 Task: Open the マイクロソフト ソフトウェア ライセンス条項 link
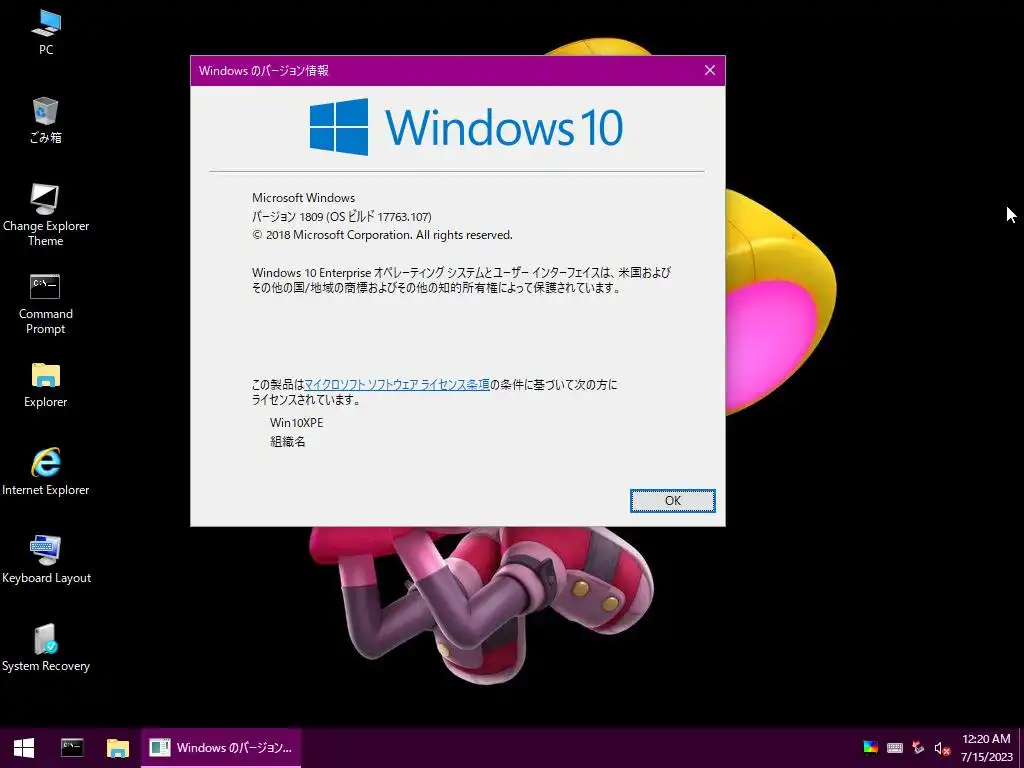click(x=397, y=385)
